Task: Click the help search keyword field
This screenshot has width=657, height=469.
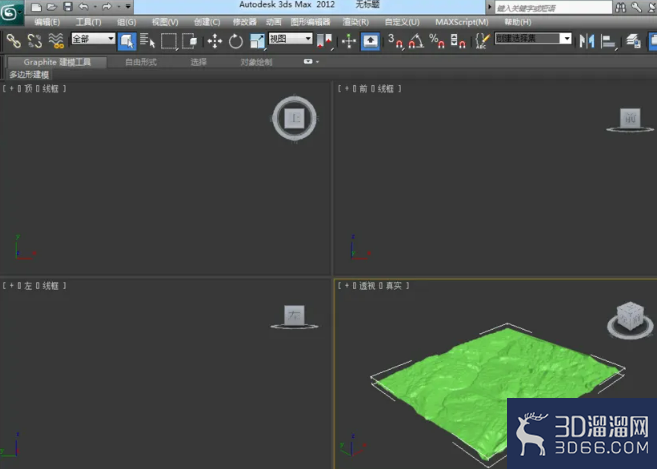Action: [553, 8]
